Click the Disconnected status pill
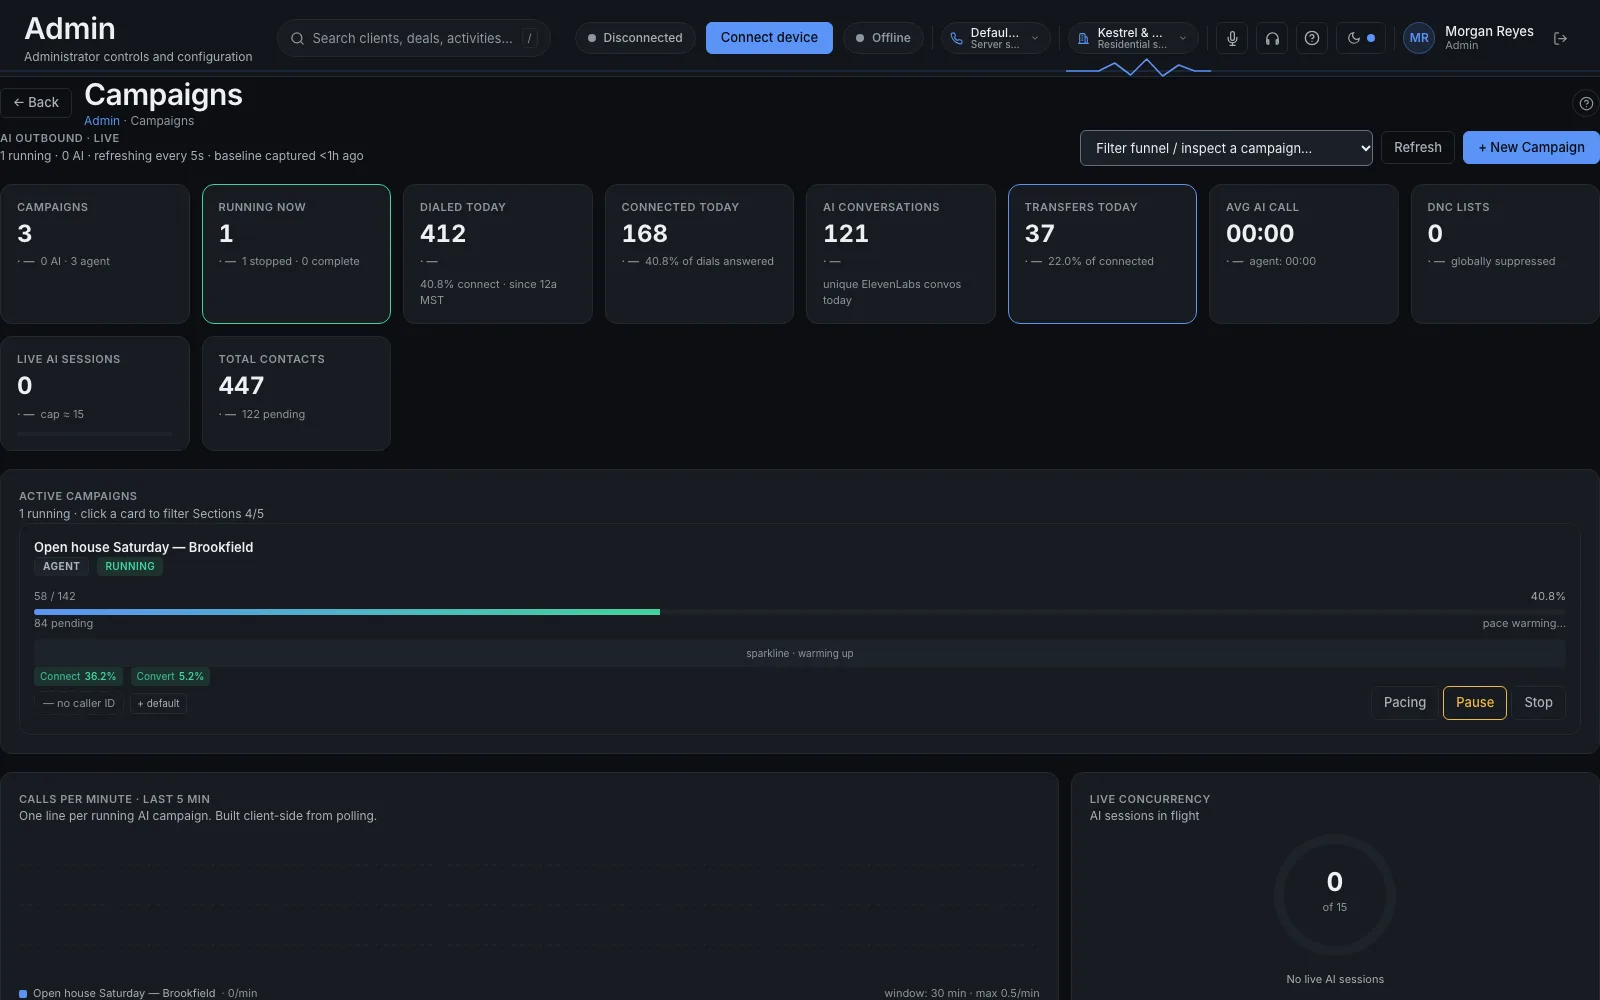Viewport: 1600px width, 1000px height. coord(635,38)
